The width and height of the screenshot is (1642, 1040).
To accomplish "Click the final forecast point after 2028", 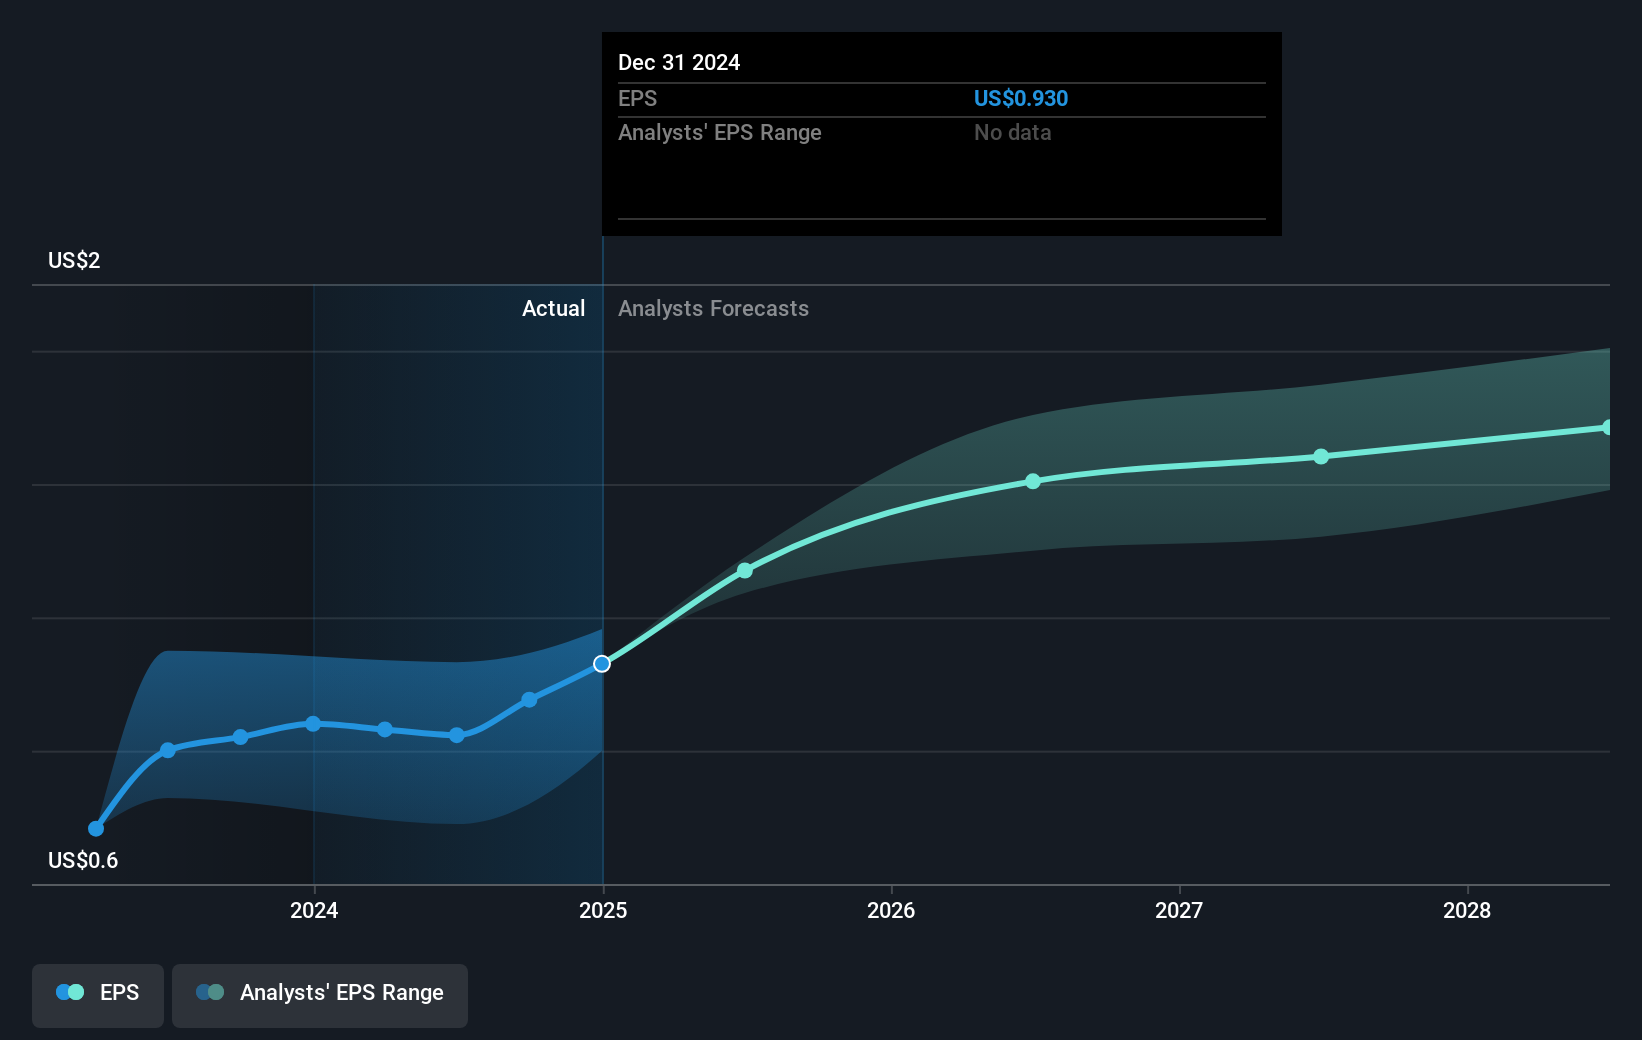I will [1606, 428].
